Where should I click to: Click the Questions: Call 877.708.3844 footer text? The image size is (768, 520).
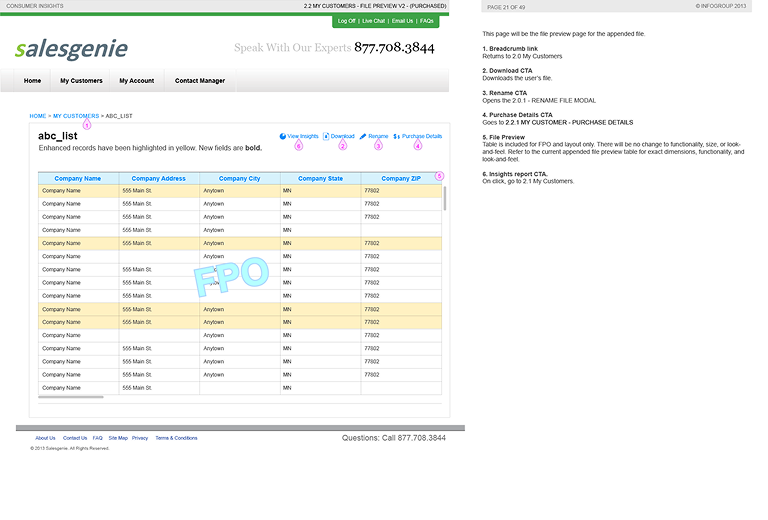pyautogui.click(x=394, y=438)
